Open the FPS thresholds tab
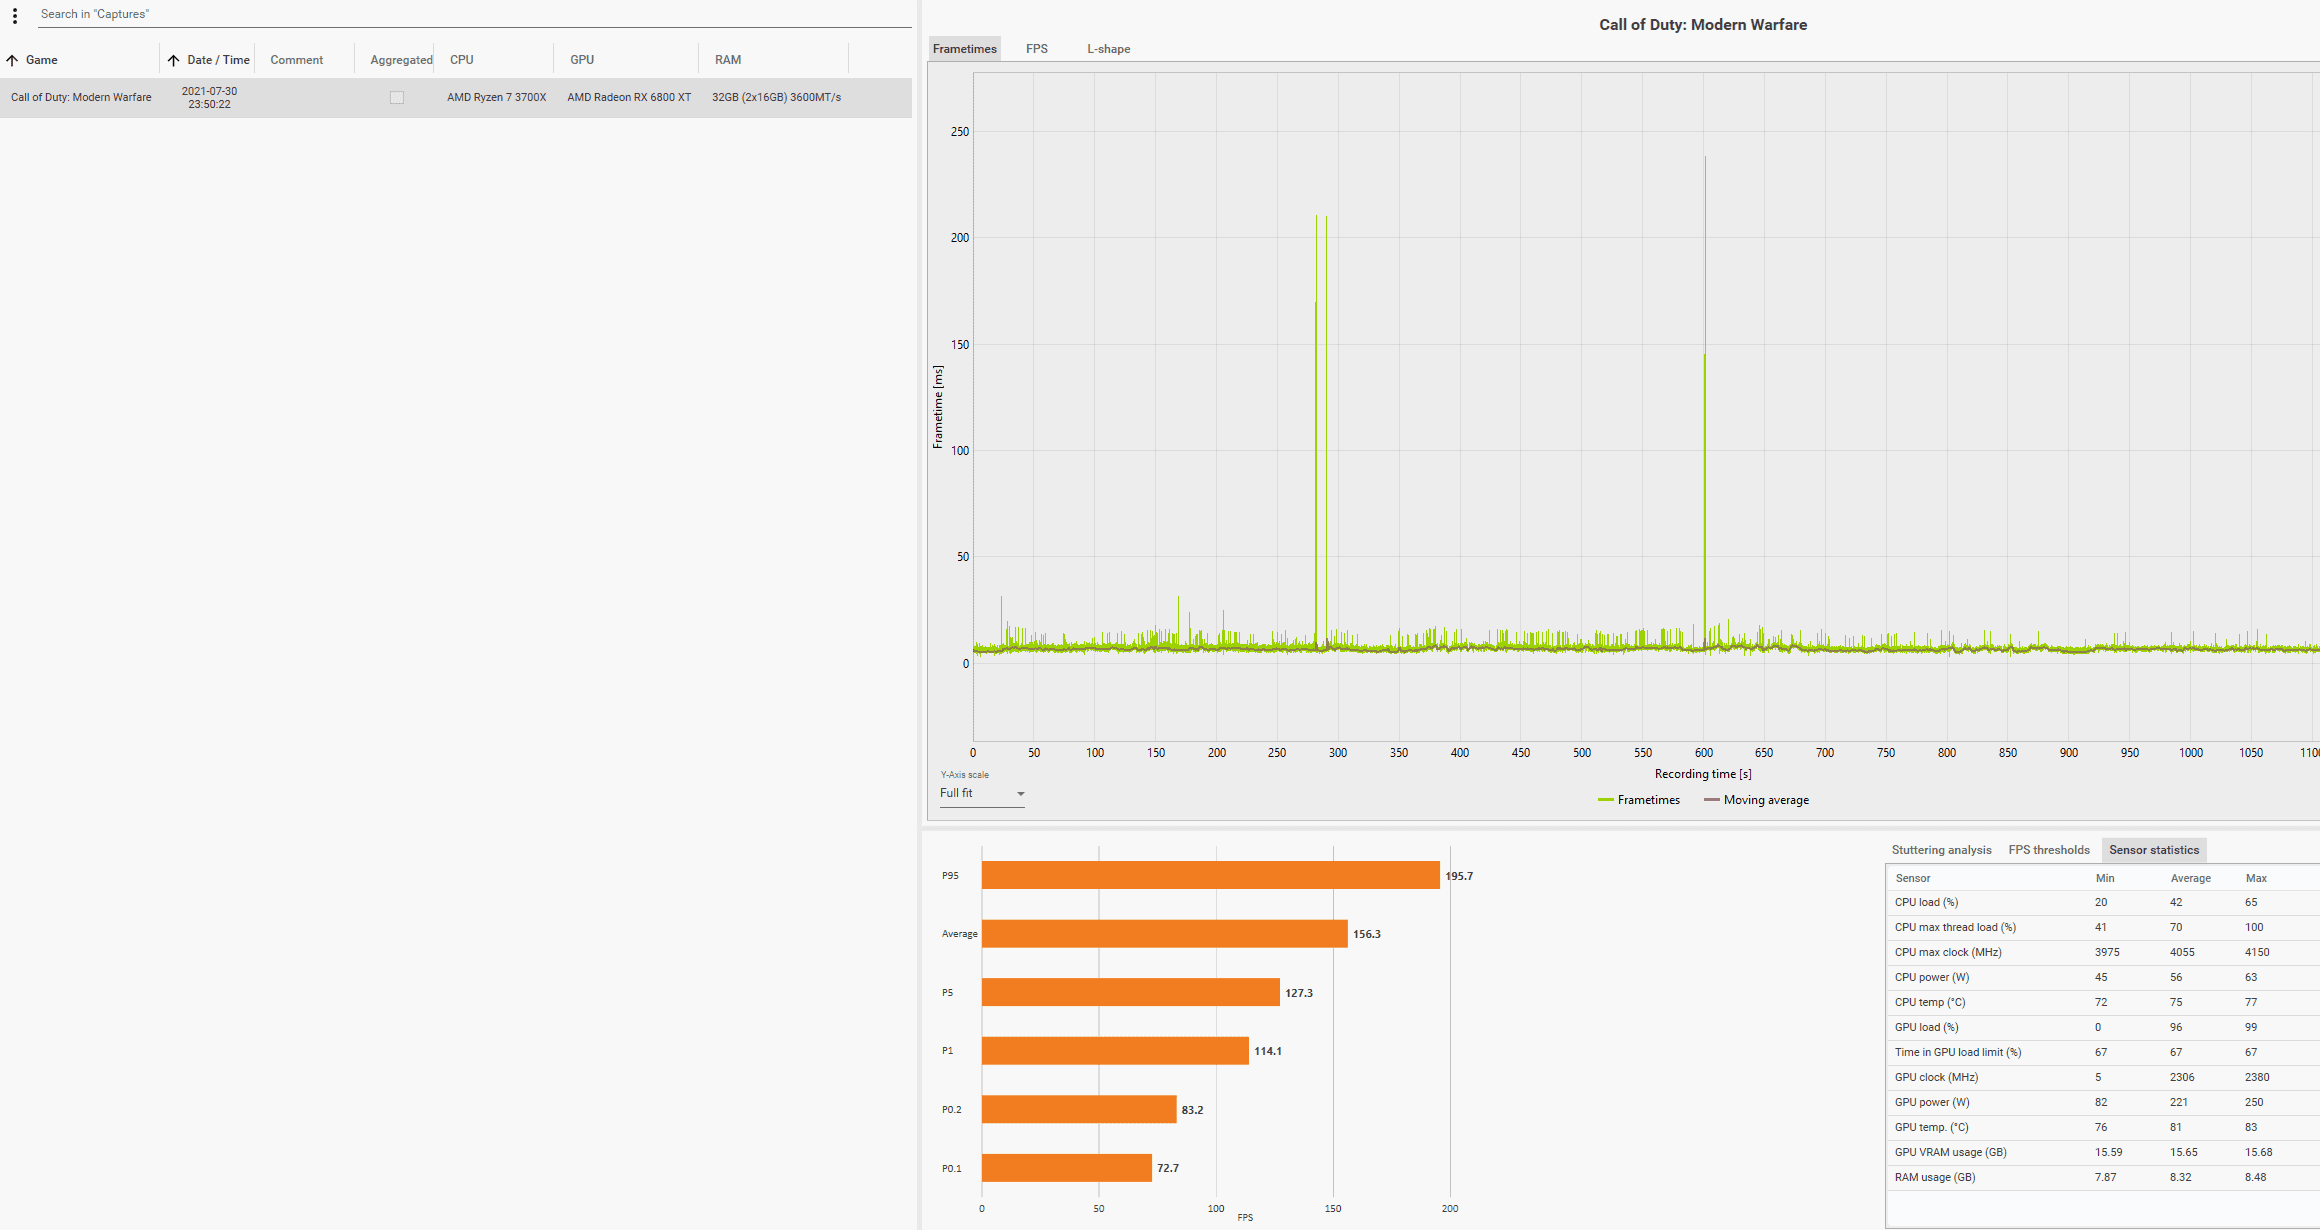This screenshot has height=1230, width=2320. 2048,850
